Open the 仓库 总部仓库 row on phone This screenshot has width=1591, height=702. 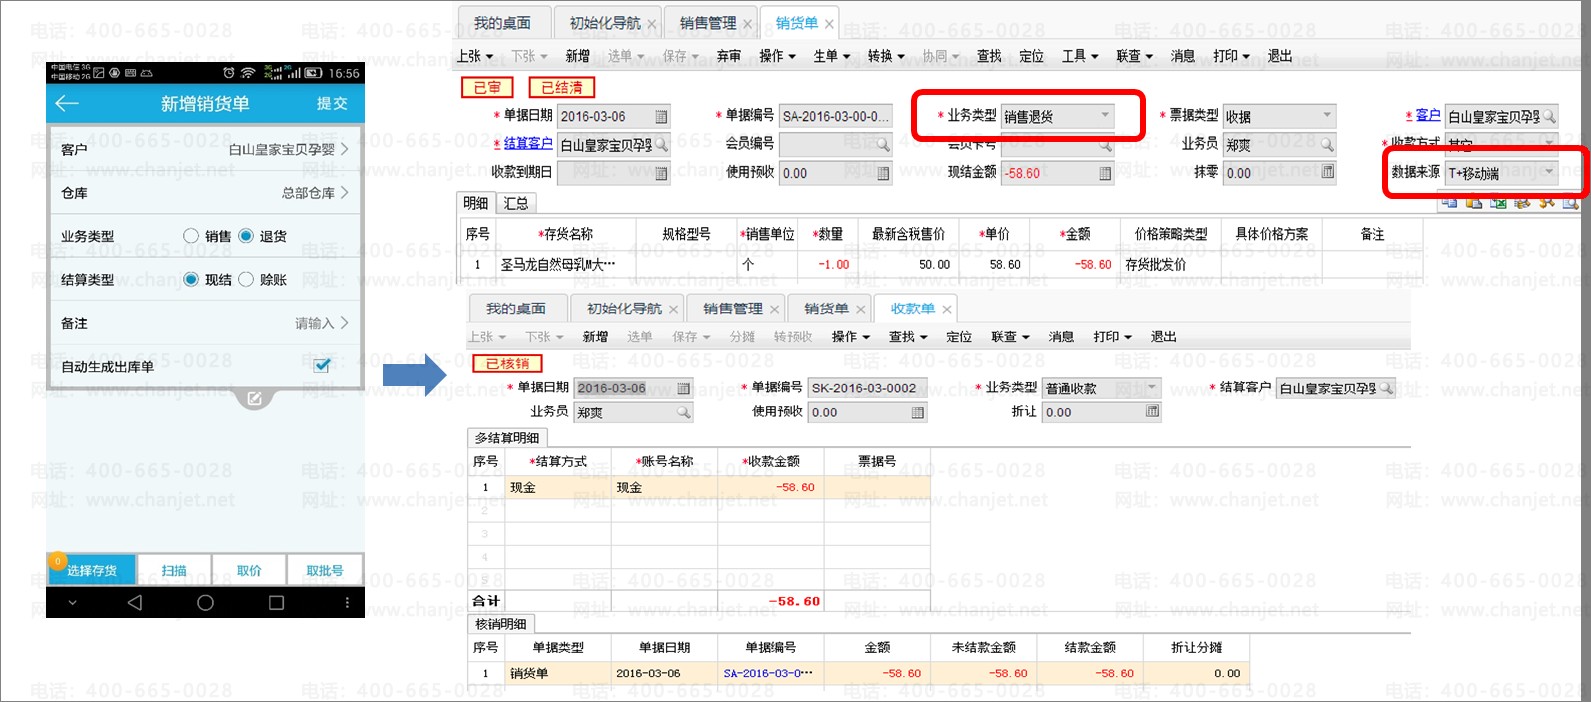205,193
